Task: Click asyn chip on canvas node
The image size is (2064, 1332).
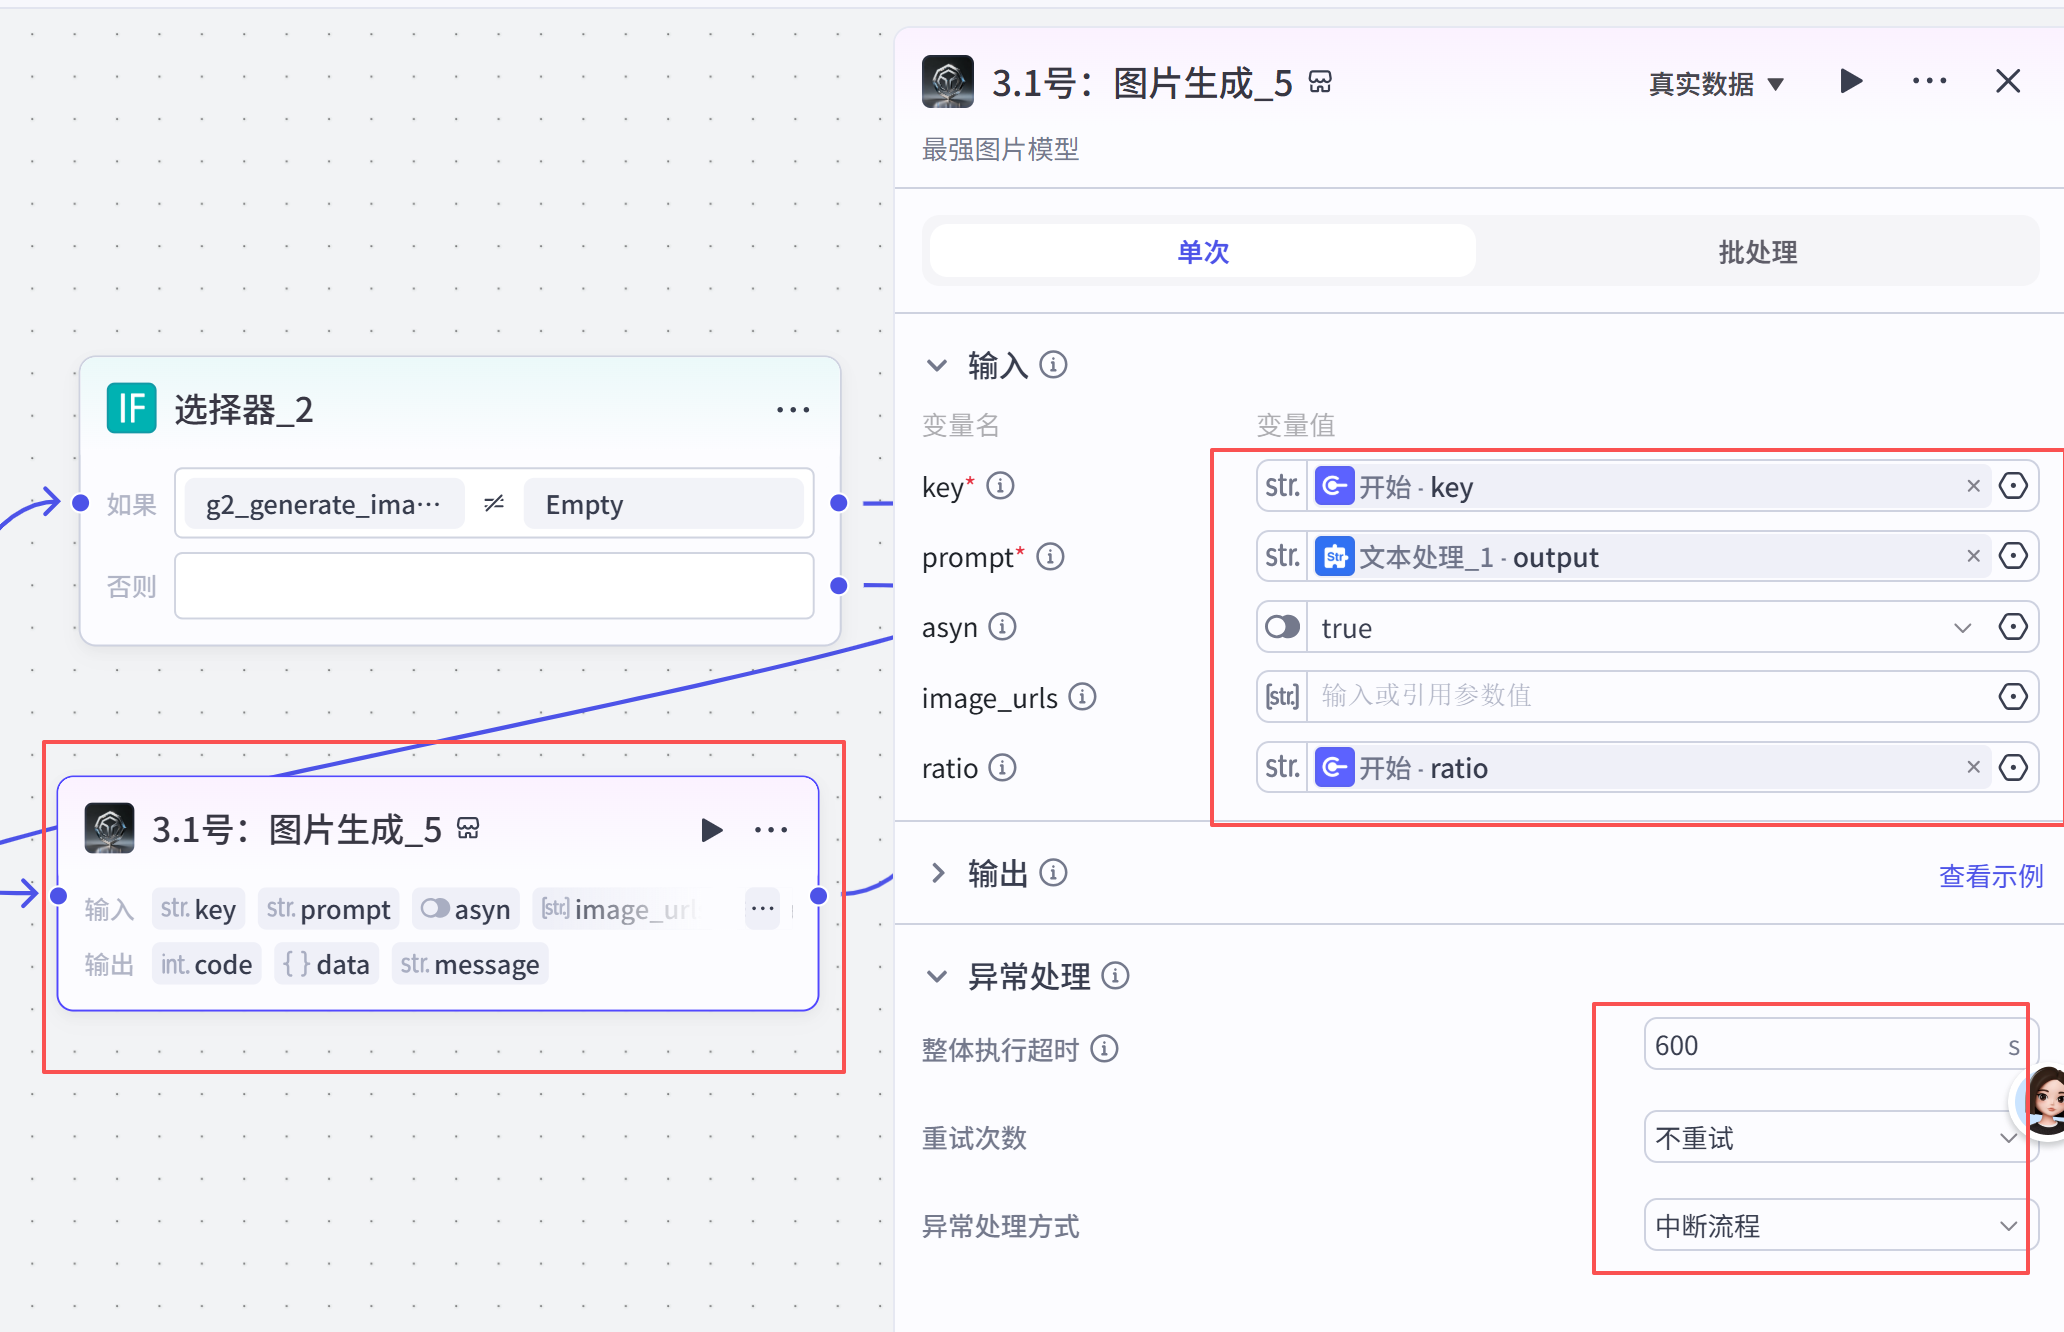Action: (x=466, y=908)
